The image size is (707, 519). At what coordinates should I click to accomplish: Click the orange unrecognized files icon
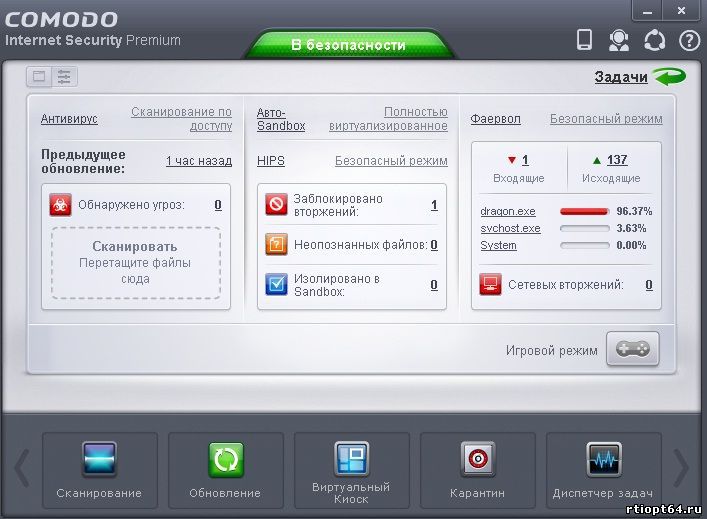coord(276,244)
